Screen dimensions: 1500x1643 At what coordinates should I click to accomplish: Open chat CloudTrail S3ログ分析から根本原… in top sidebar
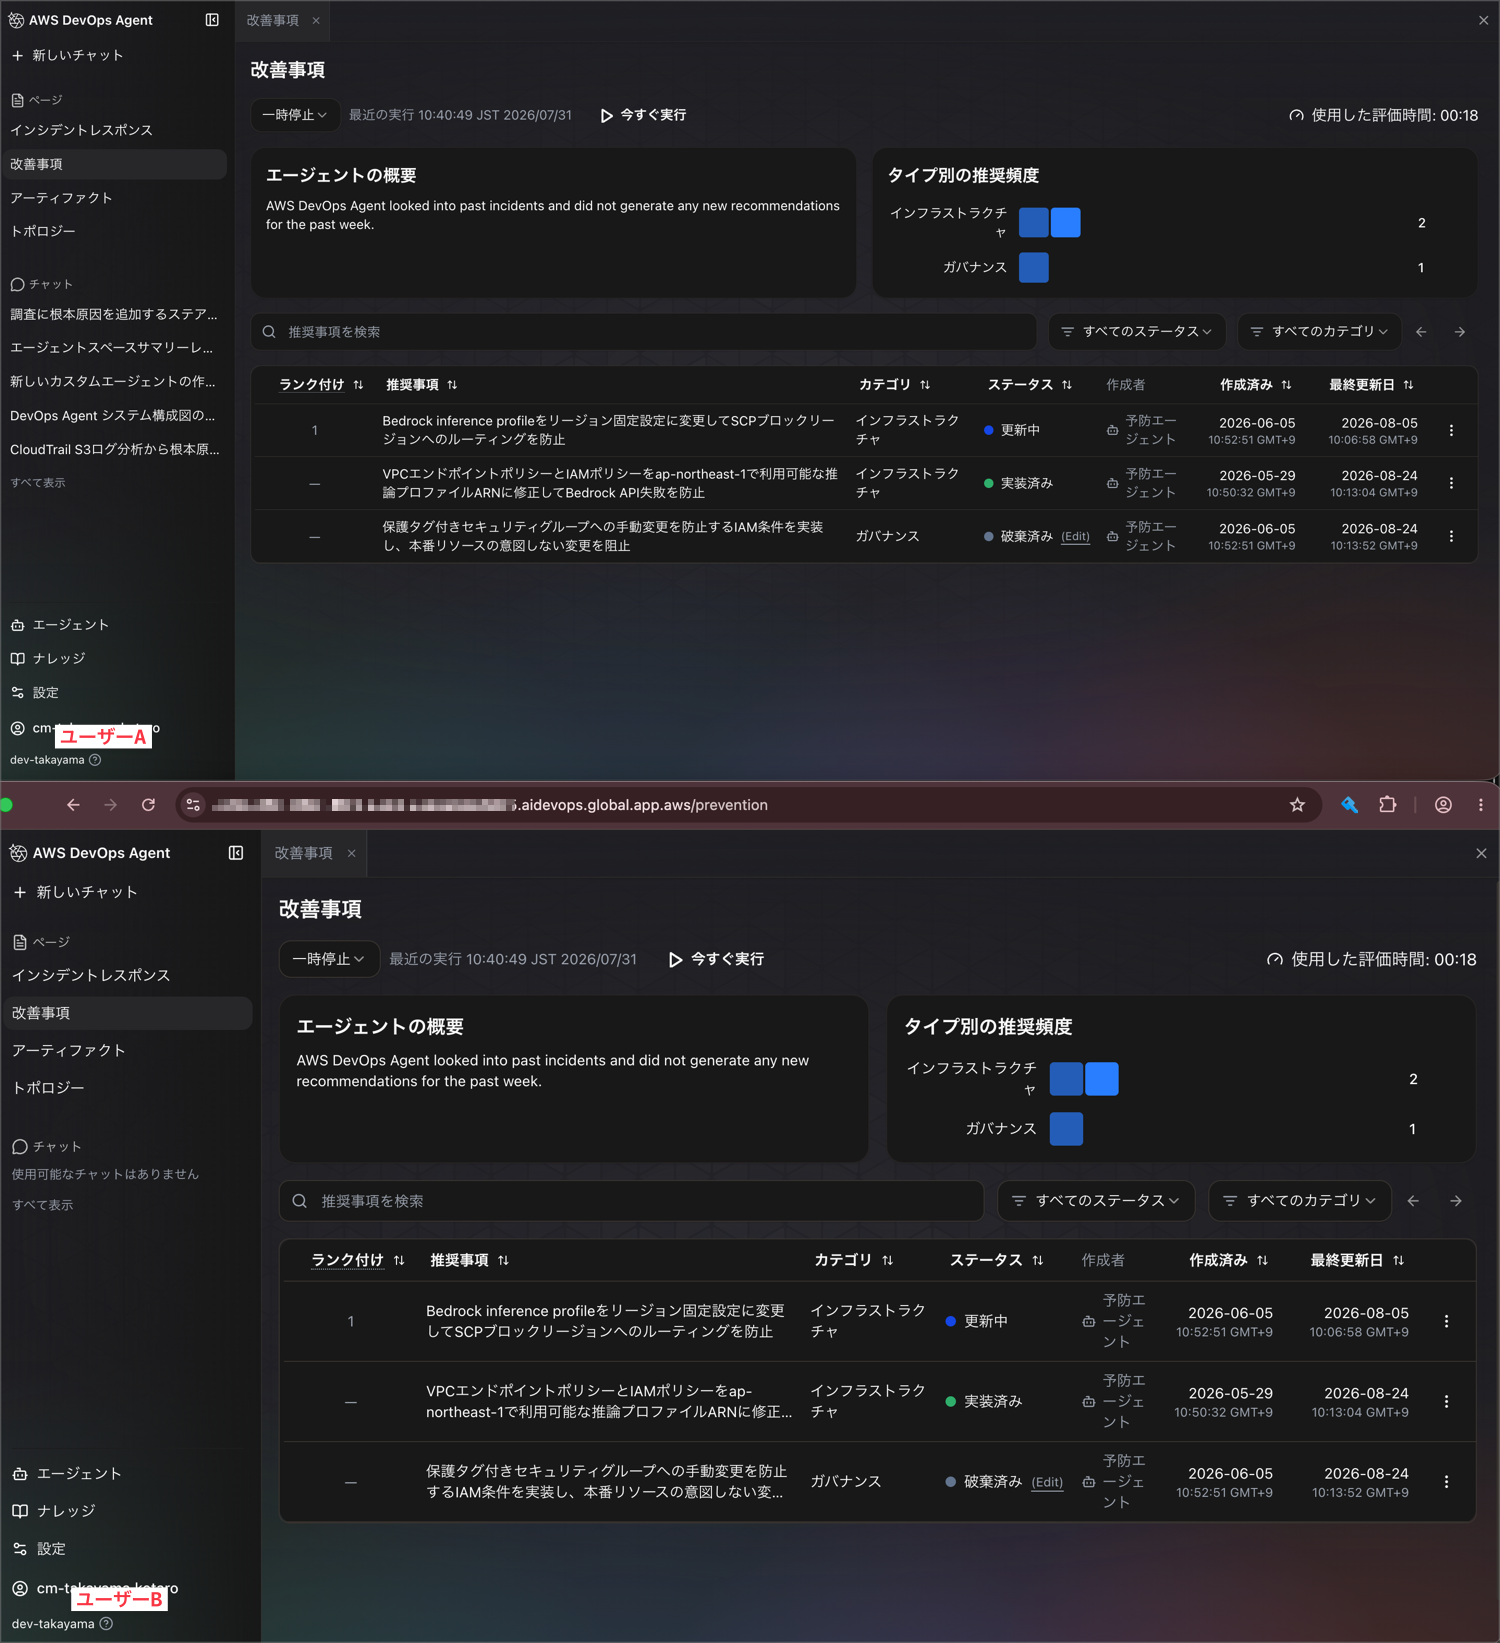pyautogui.click(x=114, y=449)
